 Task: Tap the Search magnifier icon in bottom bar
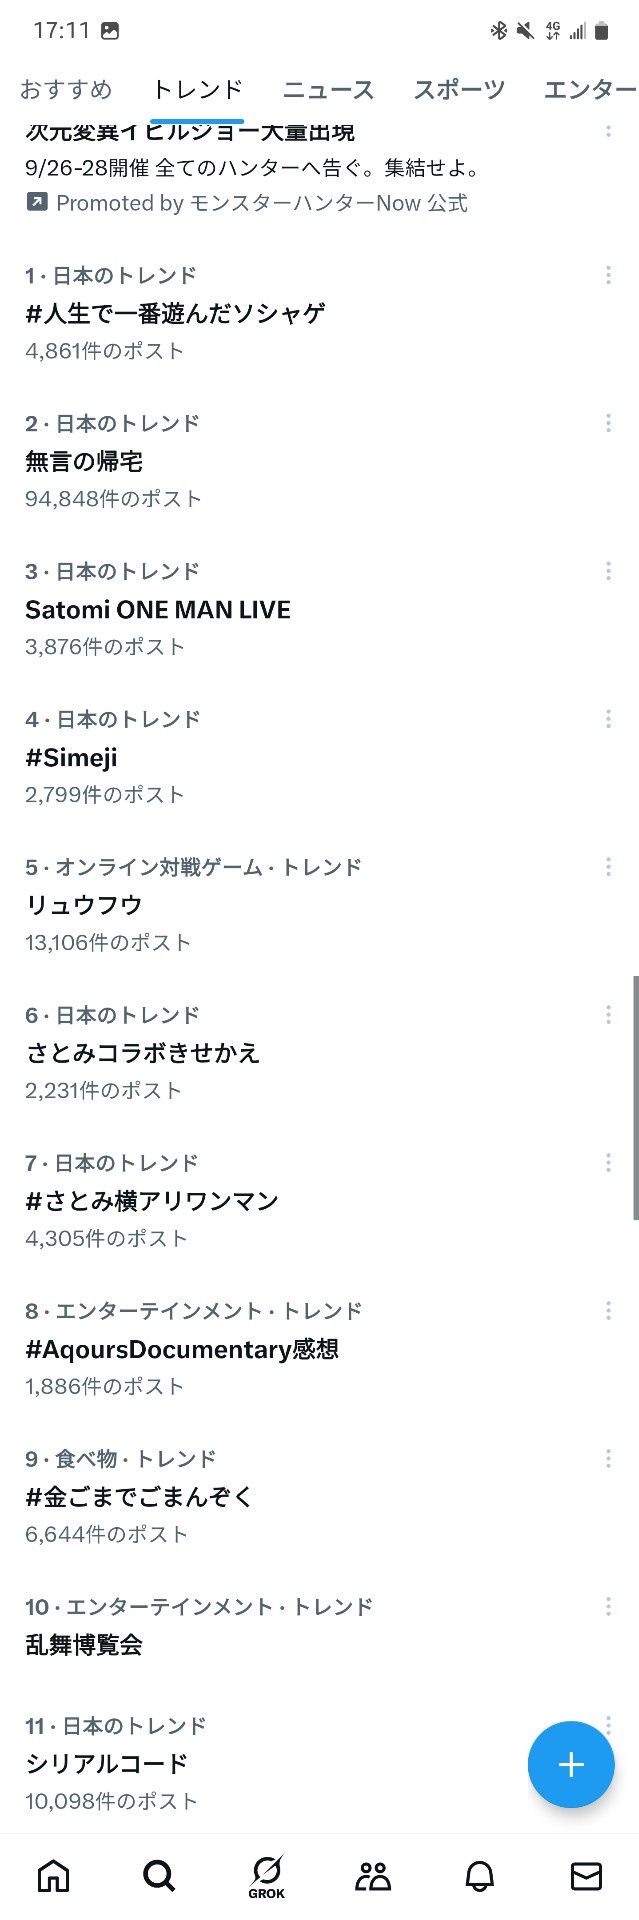159,1876
